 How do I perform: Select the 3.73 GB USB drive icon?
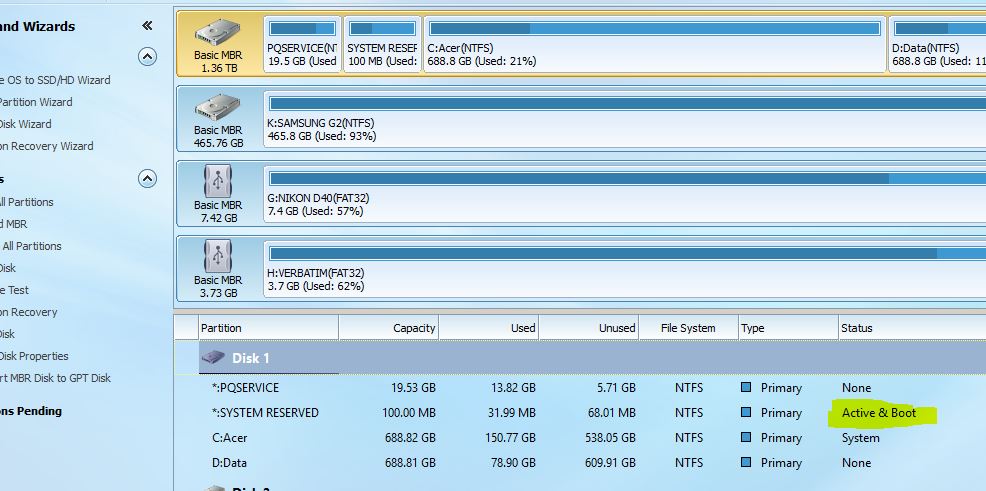(x=218, y=258)
